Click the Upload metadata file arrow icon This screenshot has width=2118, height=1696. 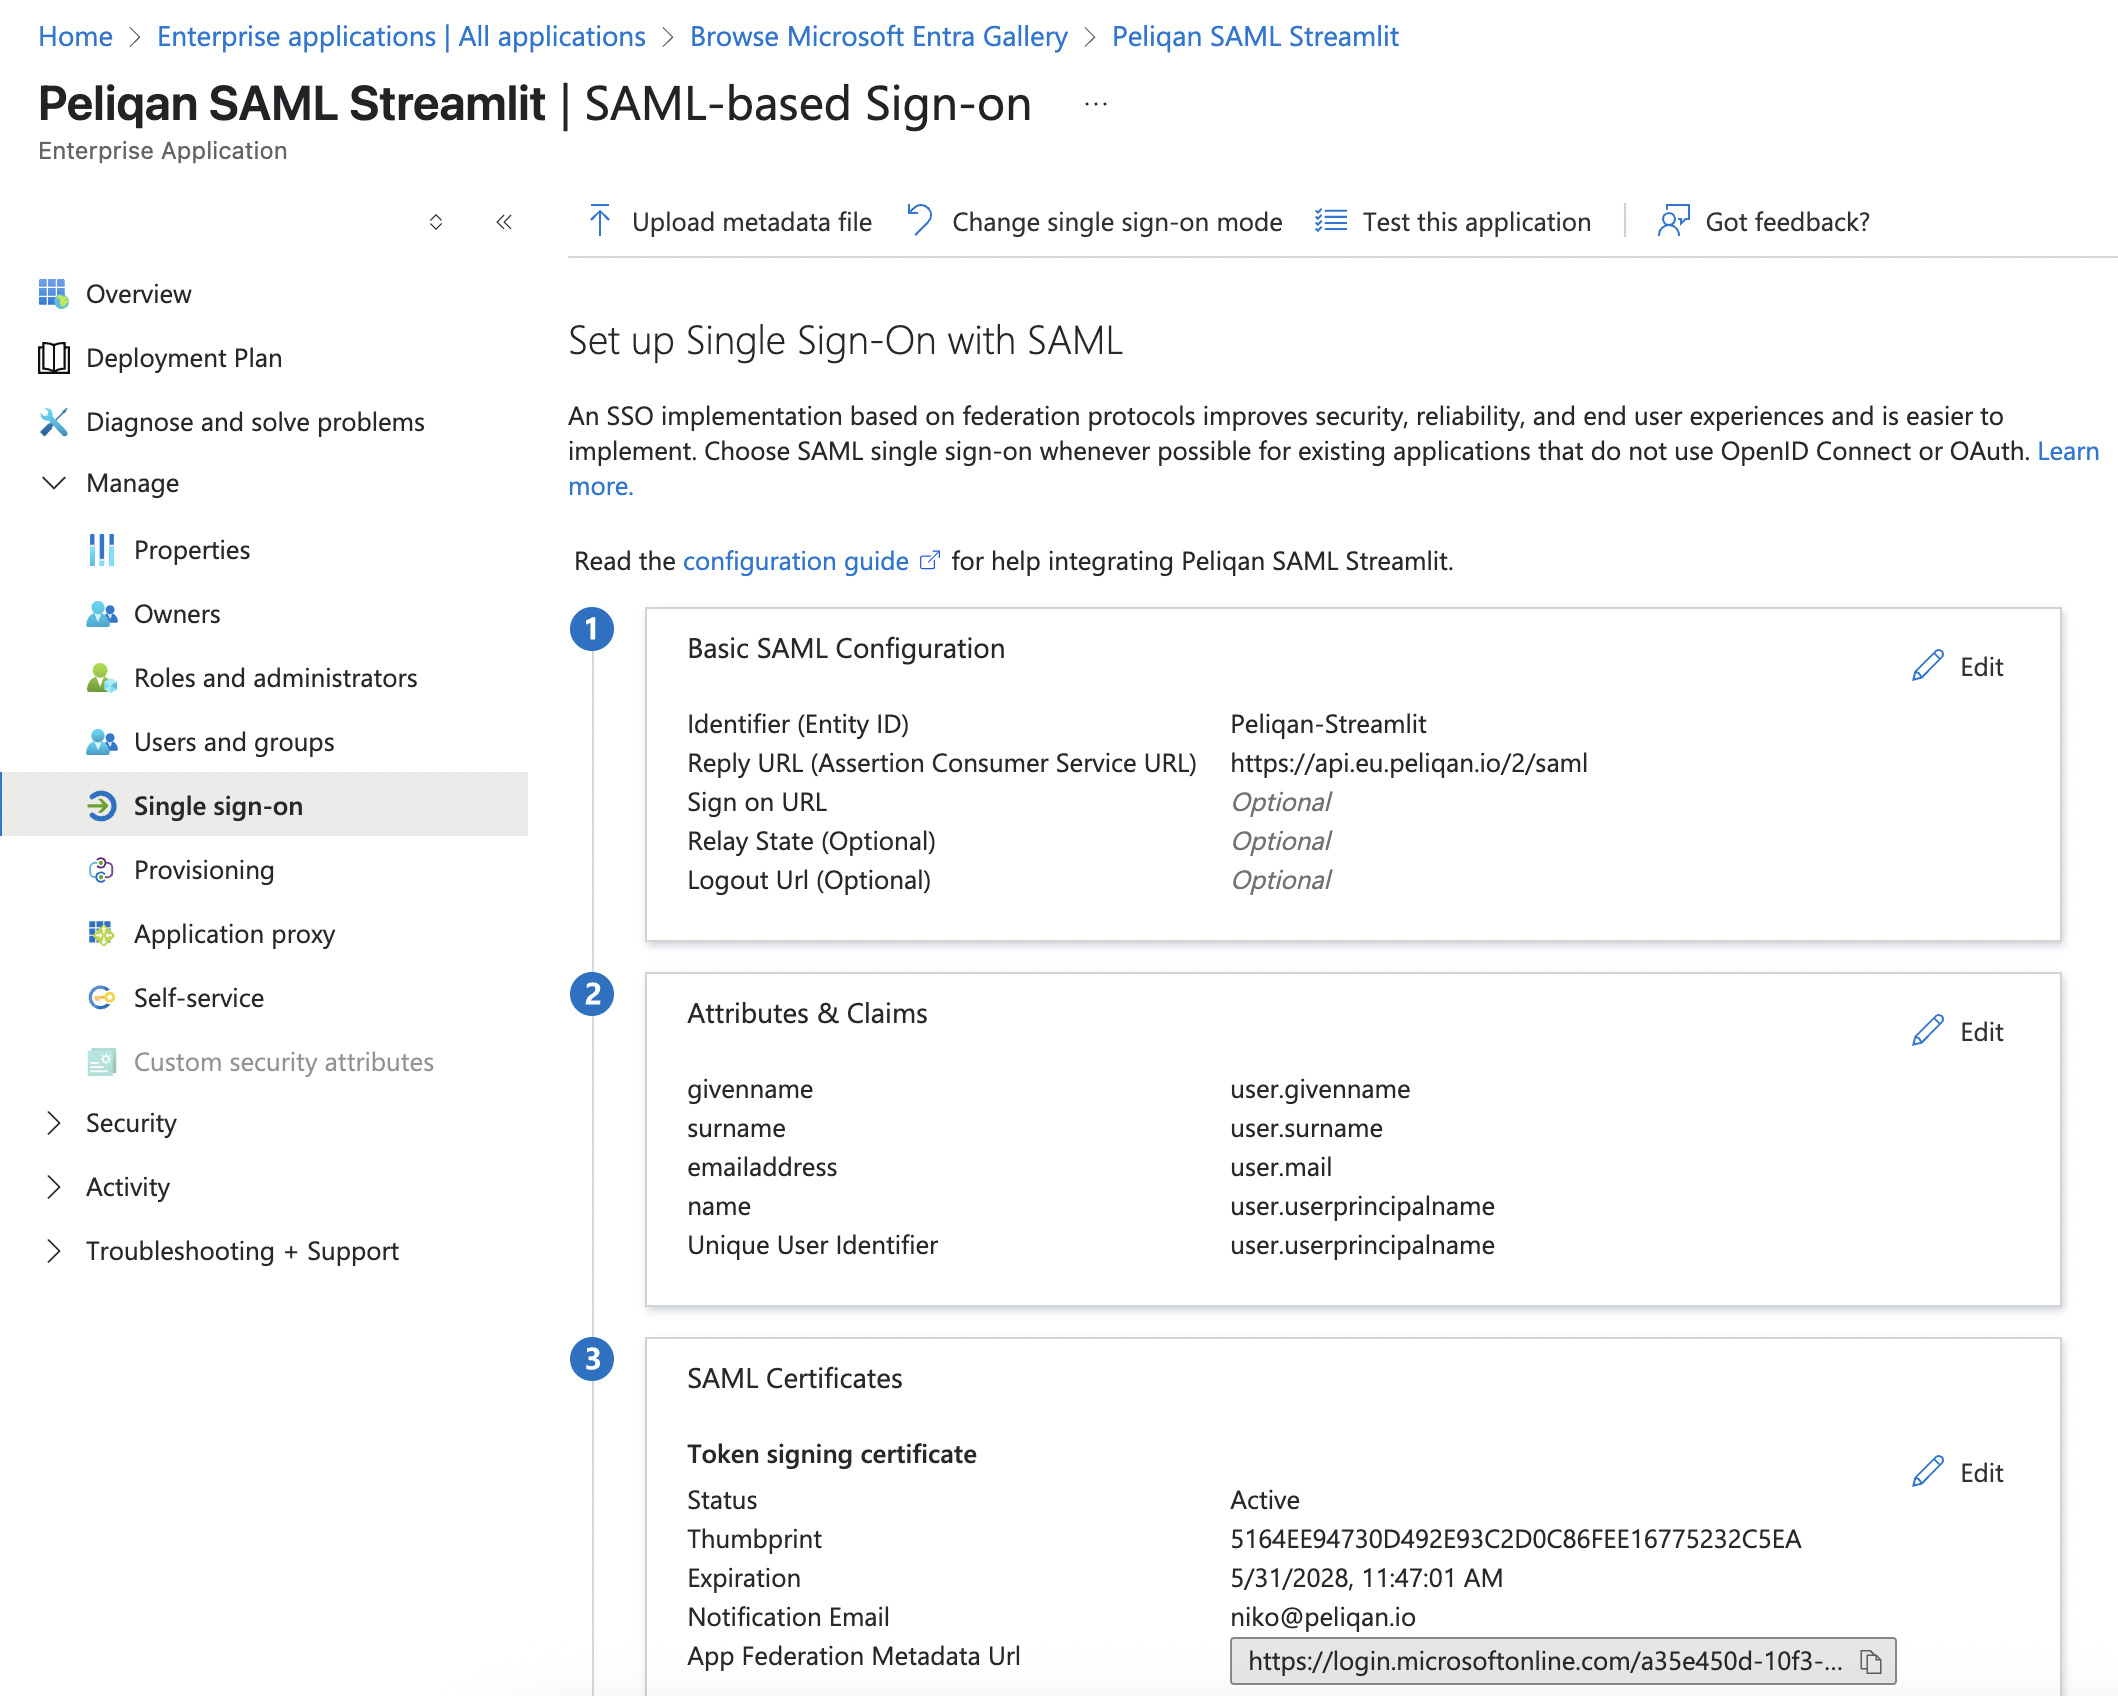point(600,221)
